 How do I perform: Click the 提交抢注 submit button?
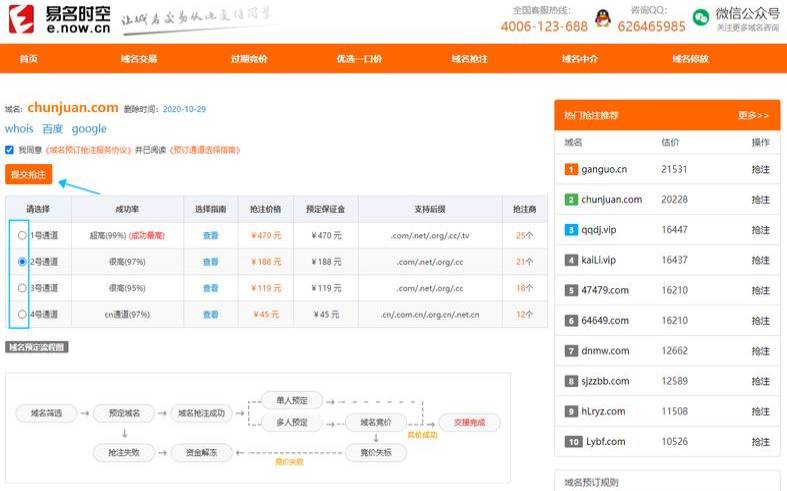[x=29, y=174]
